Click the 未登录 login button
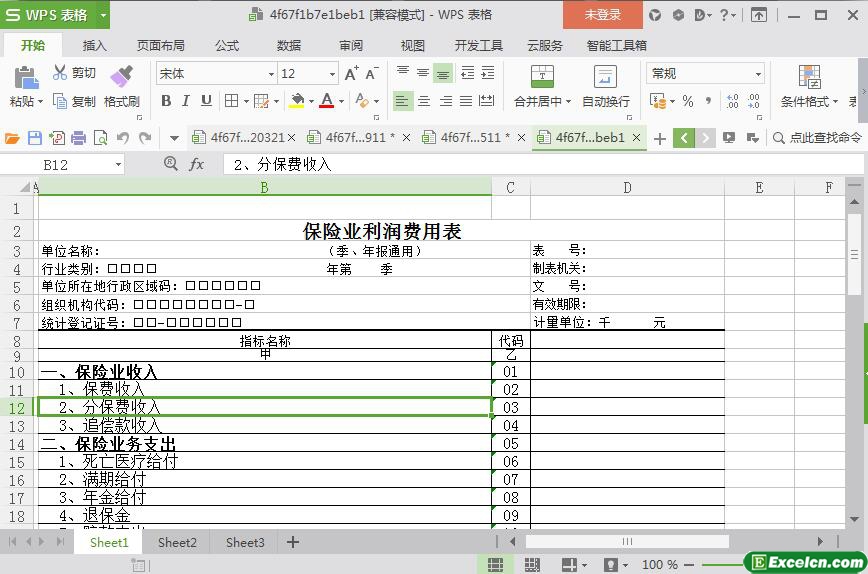The image size is (868, 574). pyautogui.click(x=602, y=15)
